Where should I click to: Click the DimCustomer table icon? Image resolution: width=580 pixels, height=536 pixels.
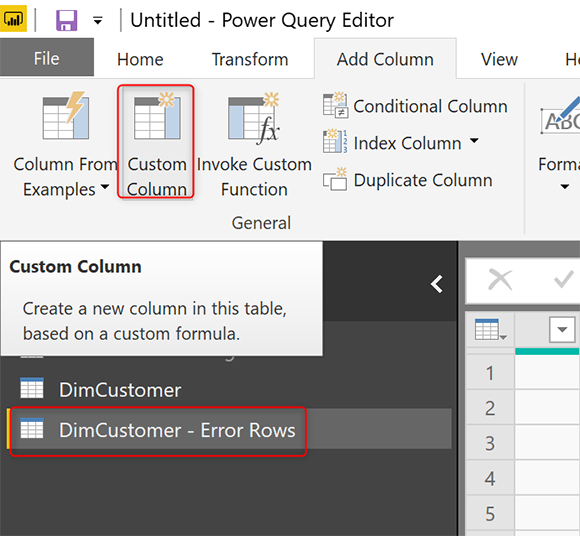pyautogui.click(x=32, y=388)
